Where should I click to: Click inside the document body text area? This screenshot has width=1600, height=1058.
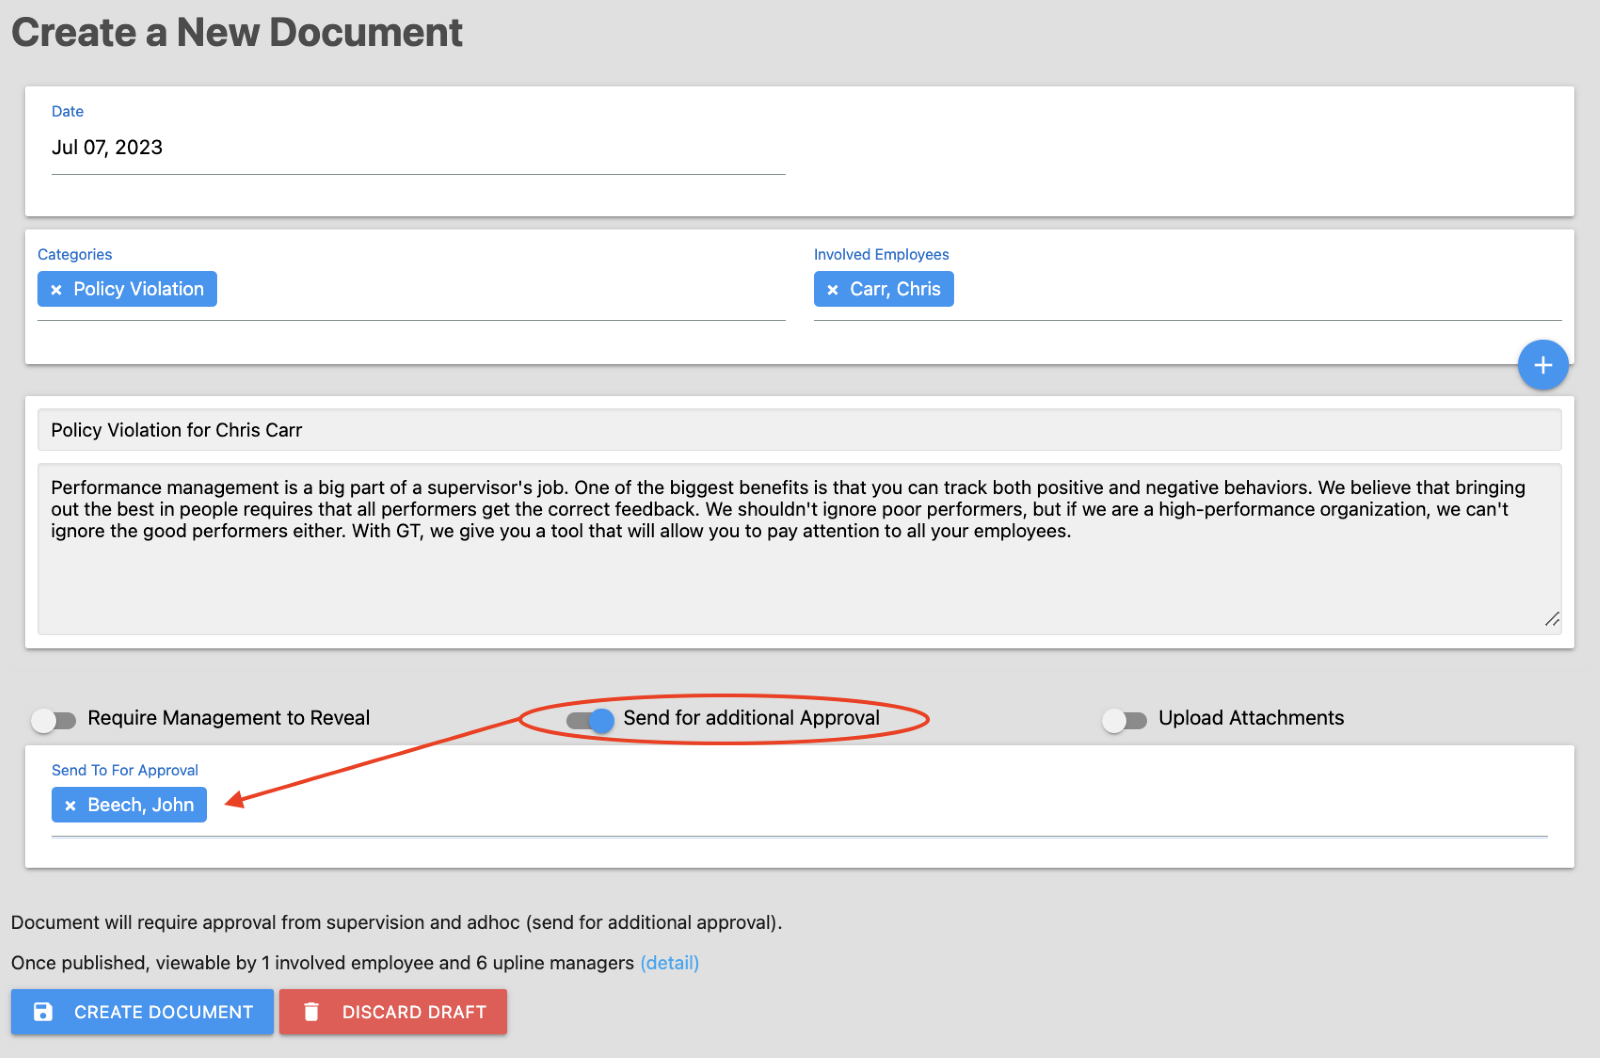click(x=798, y=580)
